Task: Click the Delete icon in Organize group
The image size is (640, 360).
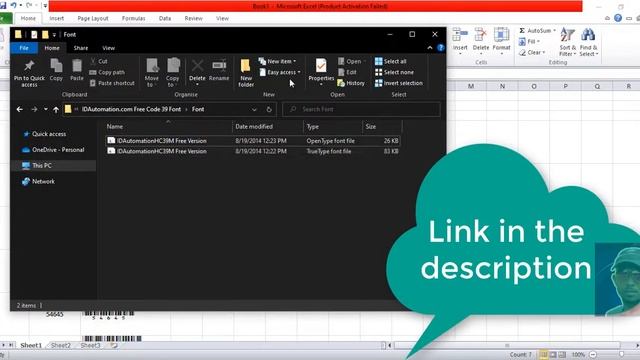Action: click(197, 73)
